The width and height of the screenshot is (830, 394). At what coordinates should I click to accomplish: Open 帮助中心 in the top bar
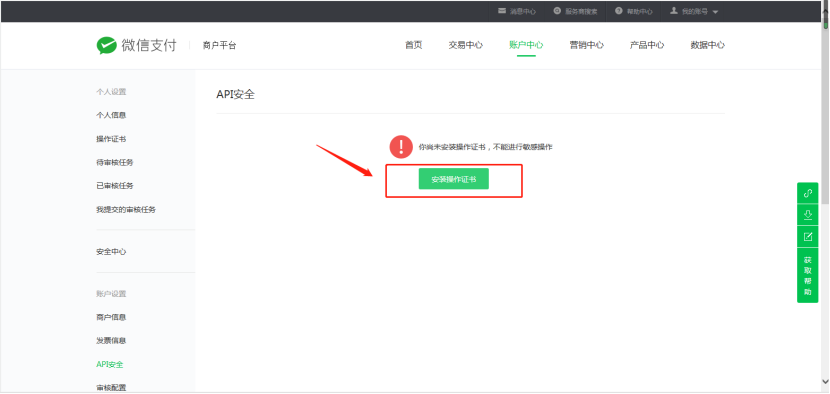click(x=639, y=11)
